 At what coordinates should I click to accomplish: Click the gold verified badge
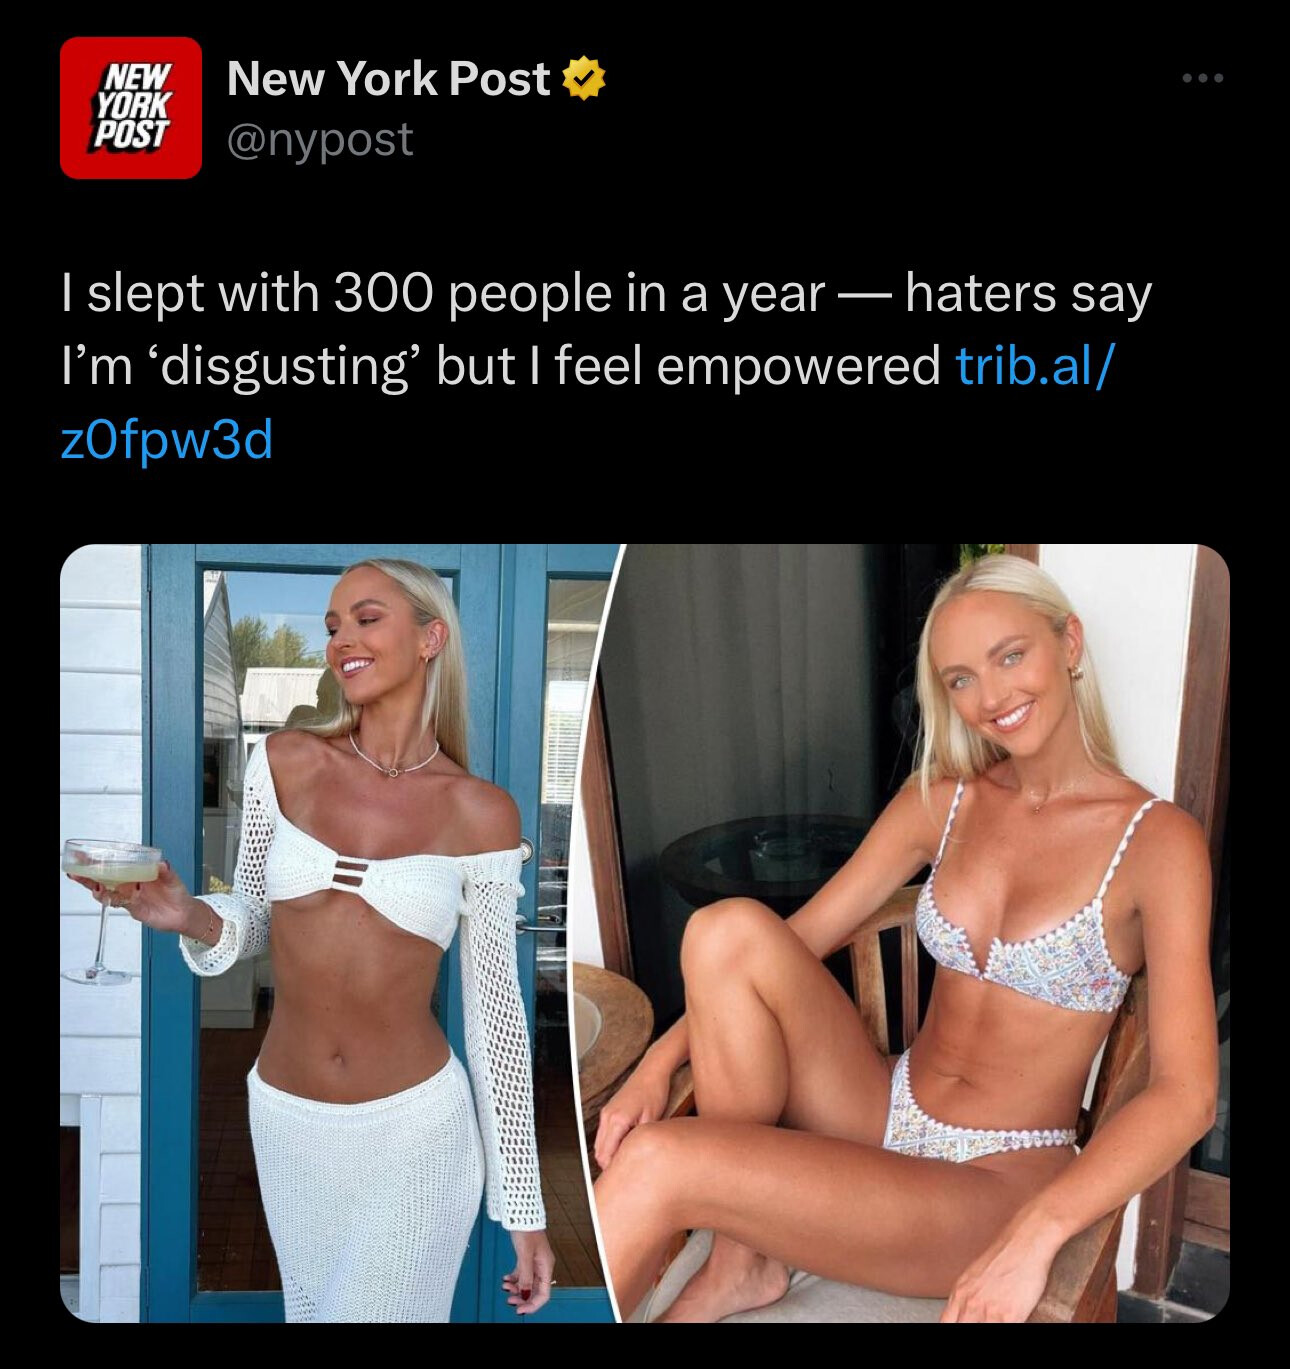(x=586, y=79)
